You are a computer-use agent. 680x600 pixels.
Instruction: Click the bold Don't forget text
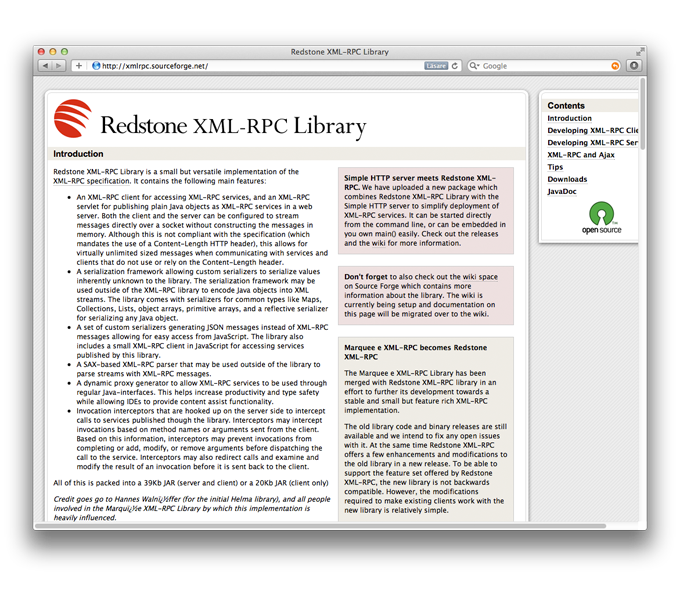(366, 277)
